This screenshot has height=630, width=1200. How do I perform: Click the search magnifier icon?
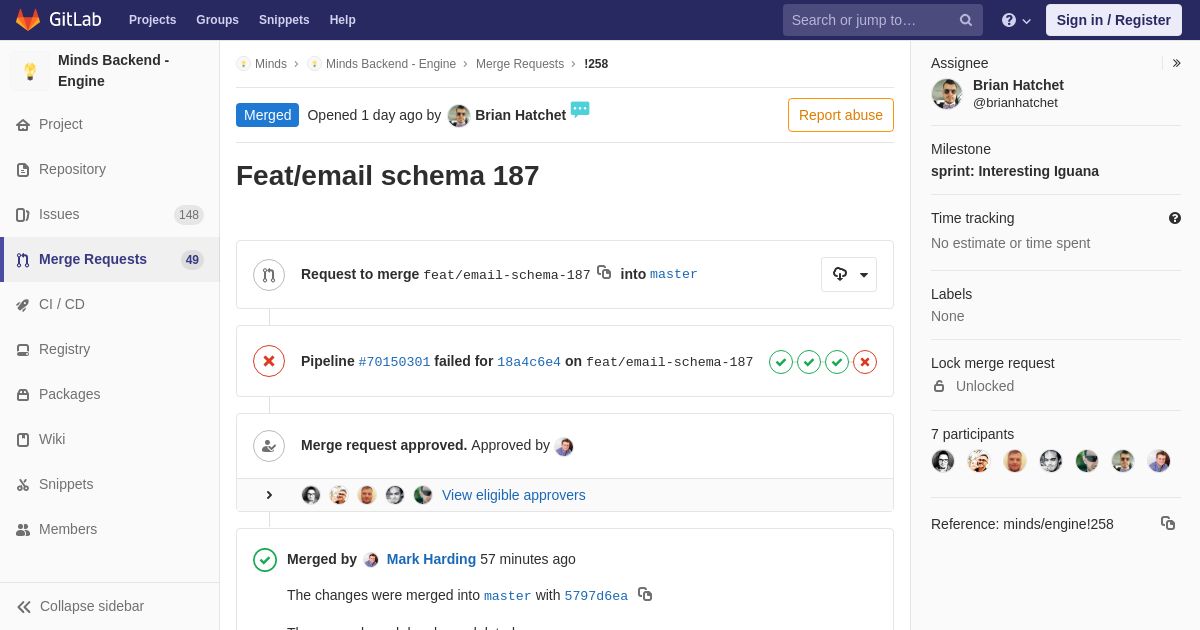966,20
